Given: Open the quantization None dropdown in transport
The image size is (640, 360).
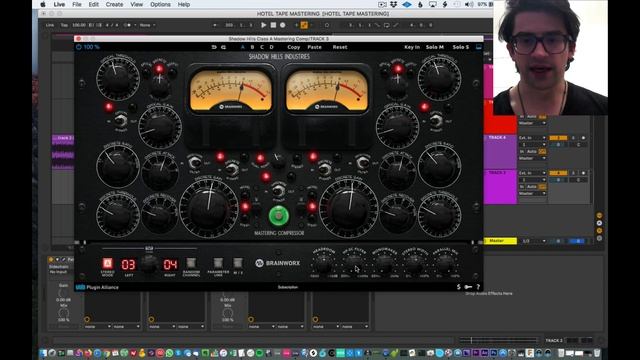Looking at the screenshot, I should tap(147, 25).
